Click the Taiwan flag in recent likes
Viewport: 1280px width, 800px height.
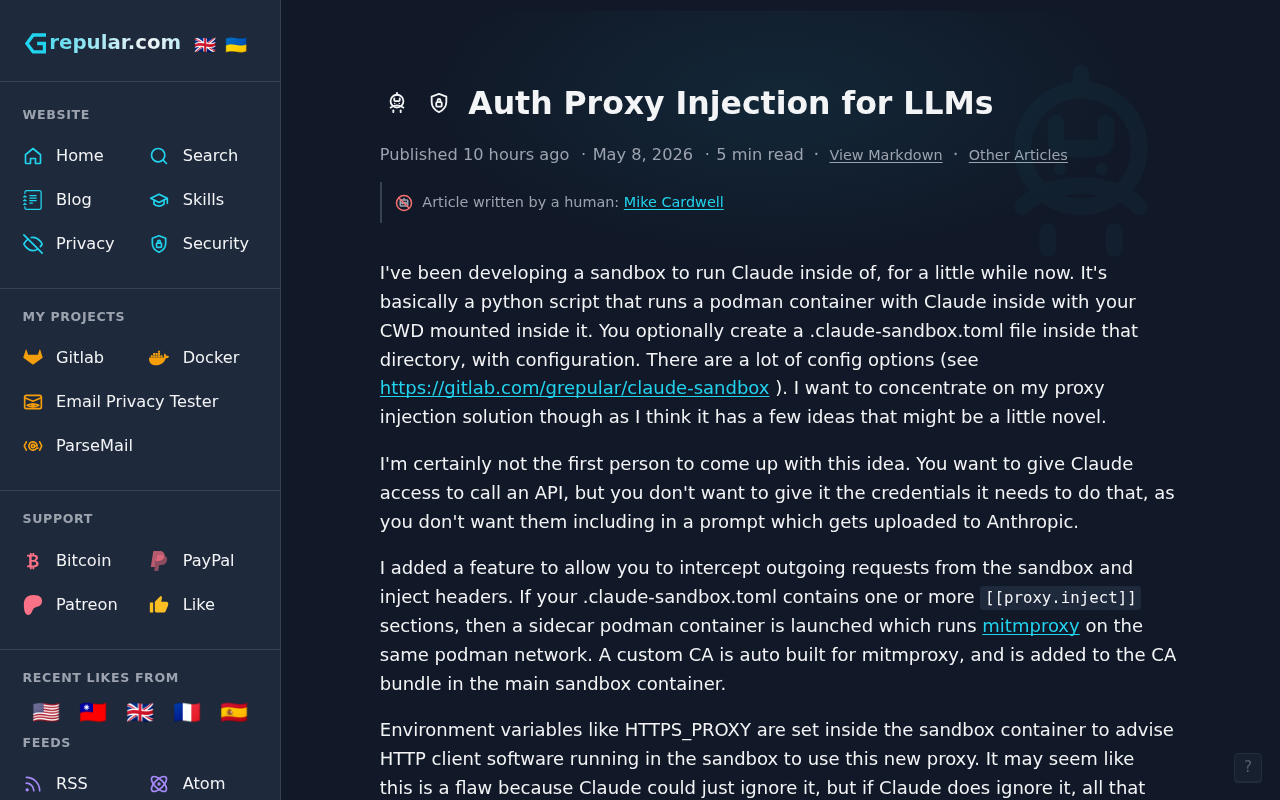tap(93, 713)
